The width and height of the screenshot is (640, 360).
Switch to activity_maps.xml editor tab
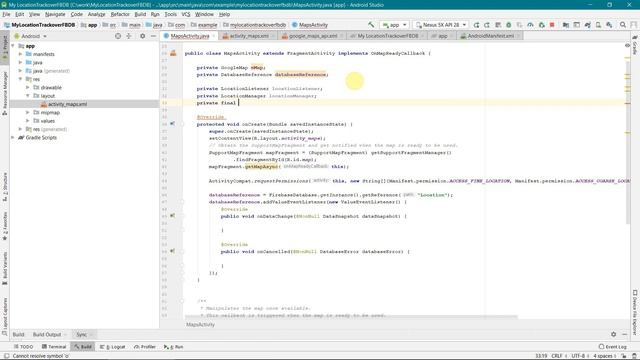(x=249, y=36)
